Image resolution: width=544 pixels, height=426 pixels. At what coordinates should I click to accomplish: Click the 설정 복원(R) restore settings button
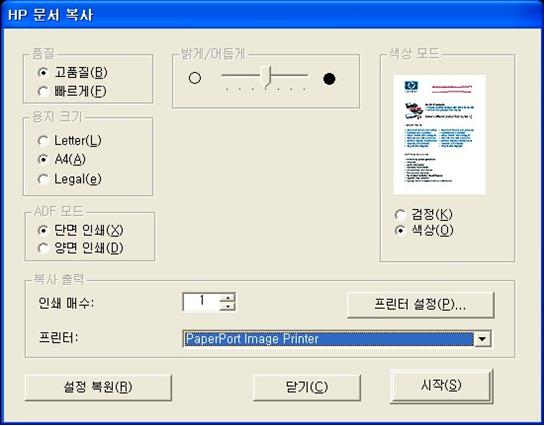(98, 387)
